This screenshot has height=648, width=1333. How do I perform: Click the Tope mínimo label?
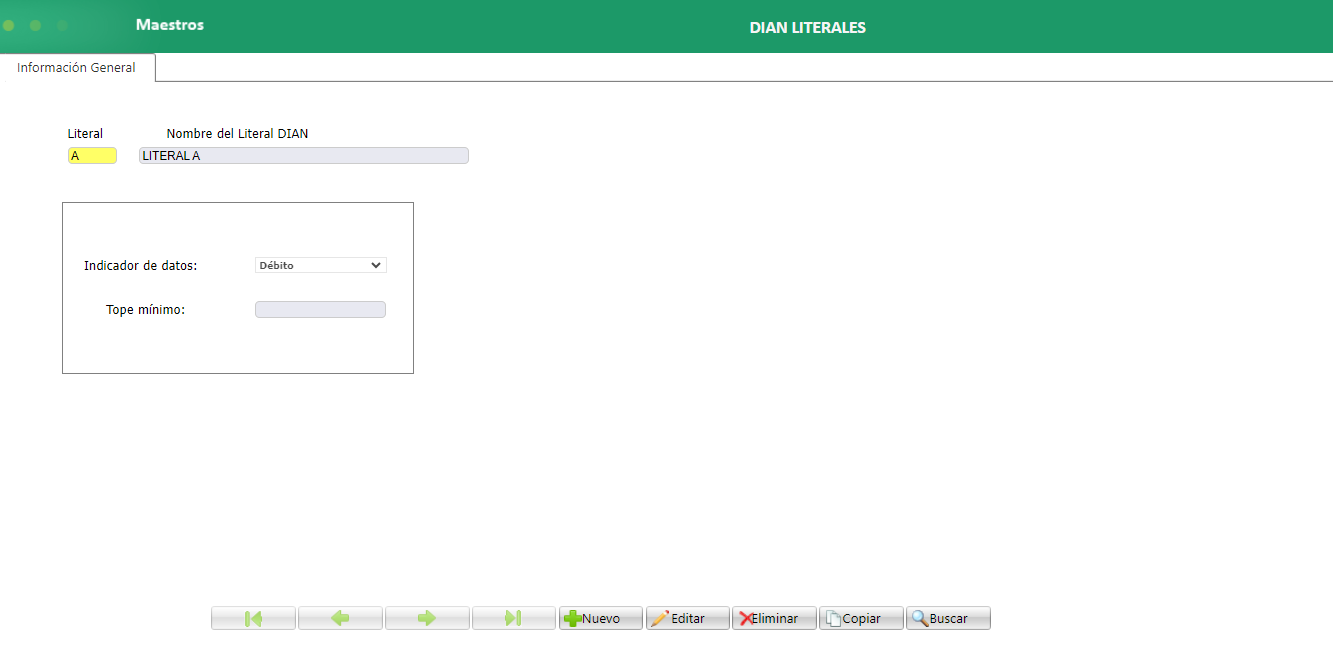pyautogui.click(x=146, y=310)
